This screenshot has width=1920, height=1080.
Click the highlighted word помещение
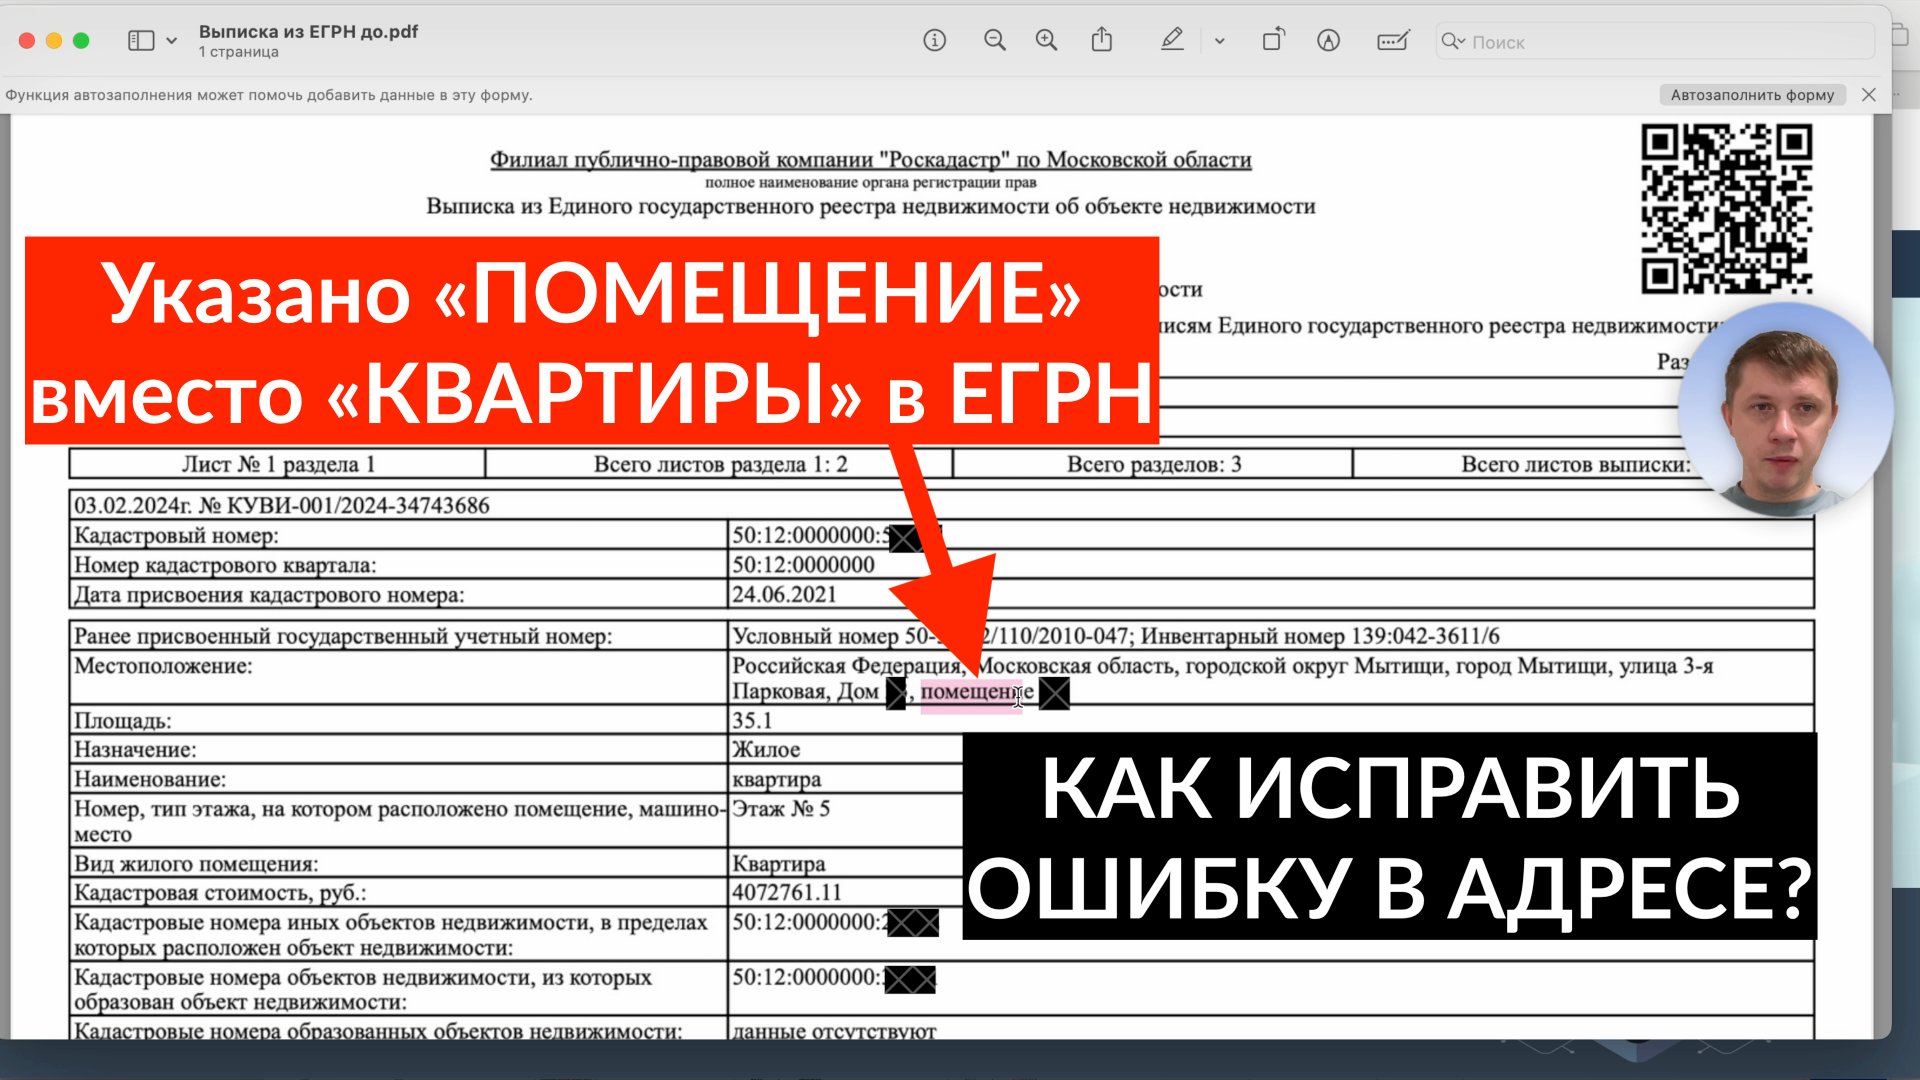(968, 692)
